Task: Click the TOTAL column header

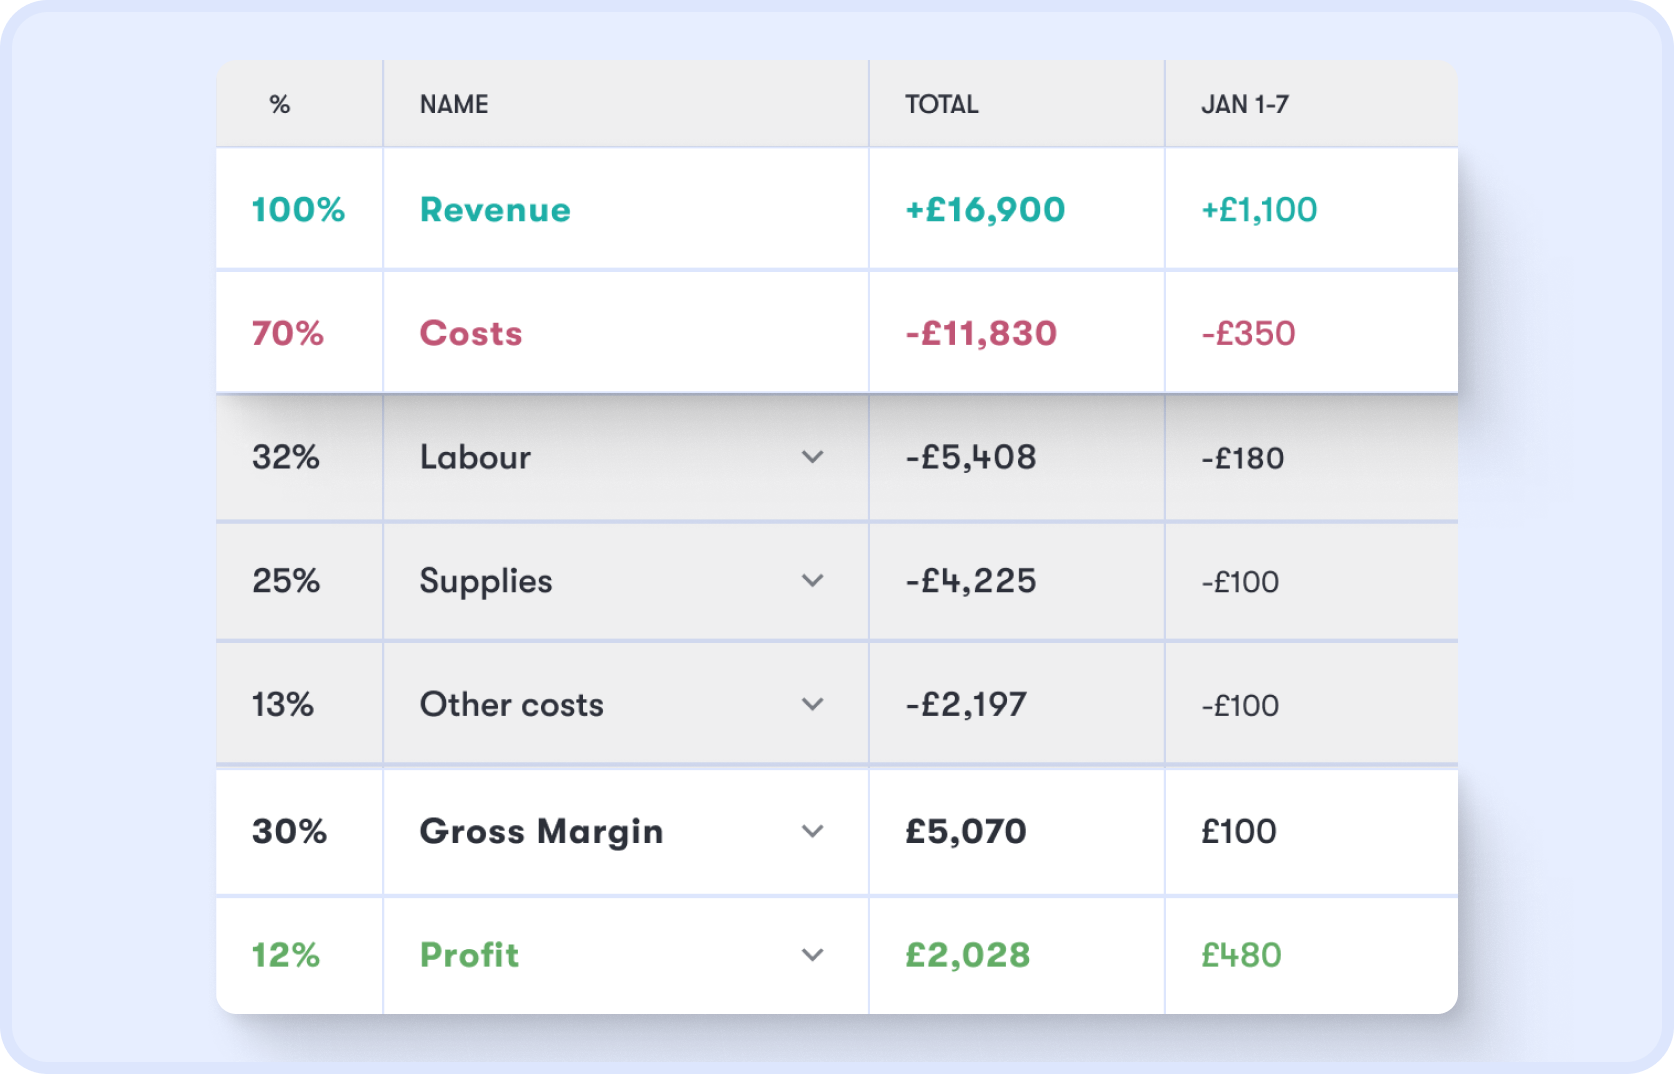Action: [941, 103]
